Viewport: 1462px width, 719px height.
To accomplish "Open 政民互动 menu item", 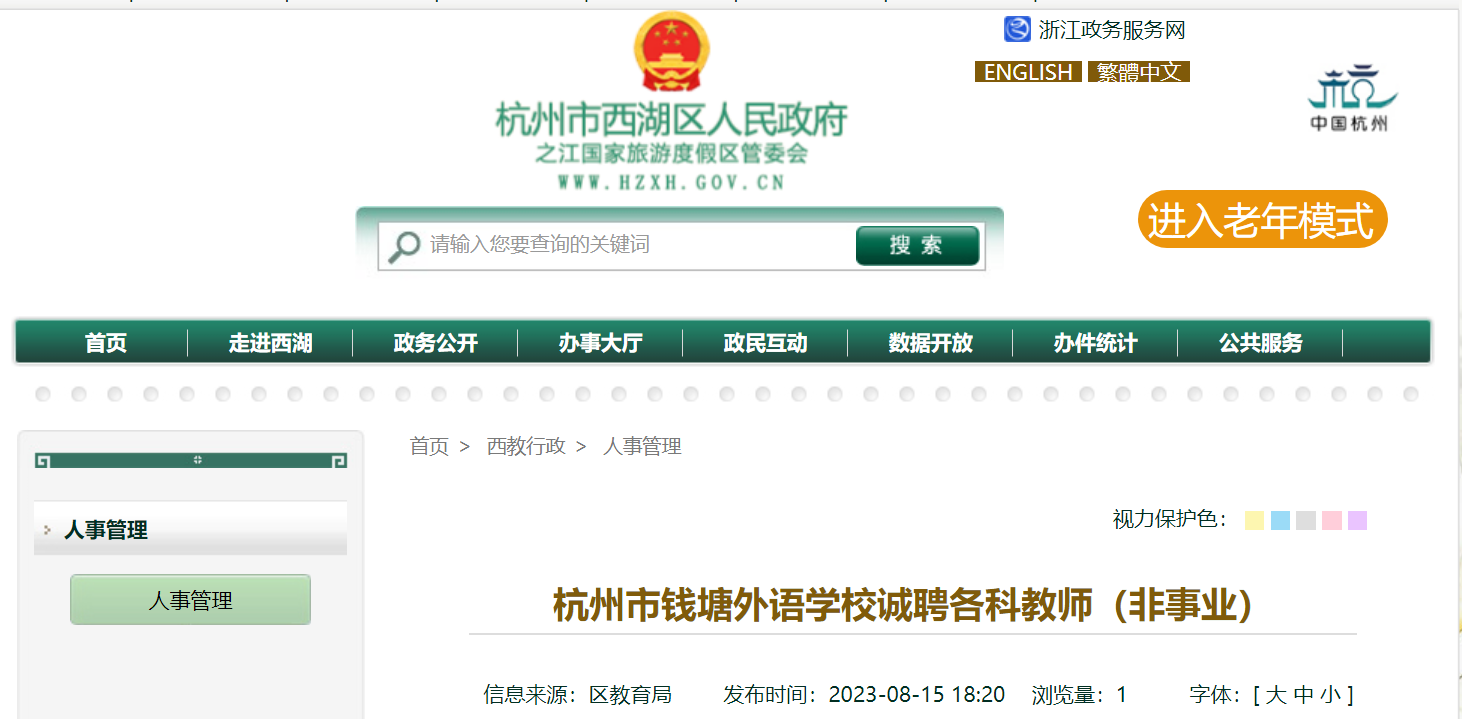I will [x=765, y=343].
